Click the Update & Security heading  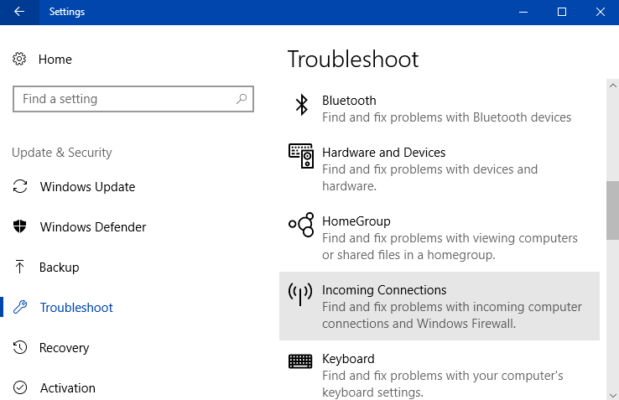pos(62,152)
